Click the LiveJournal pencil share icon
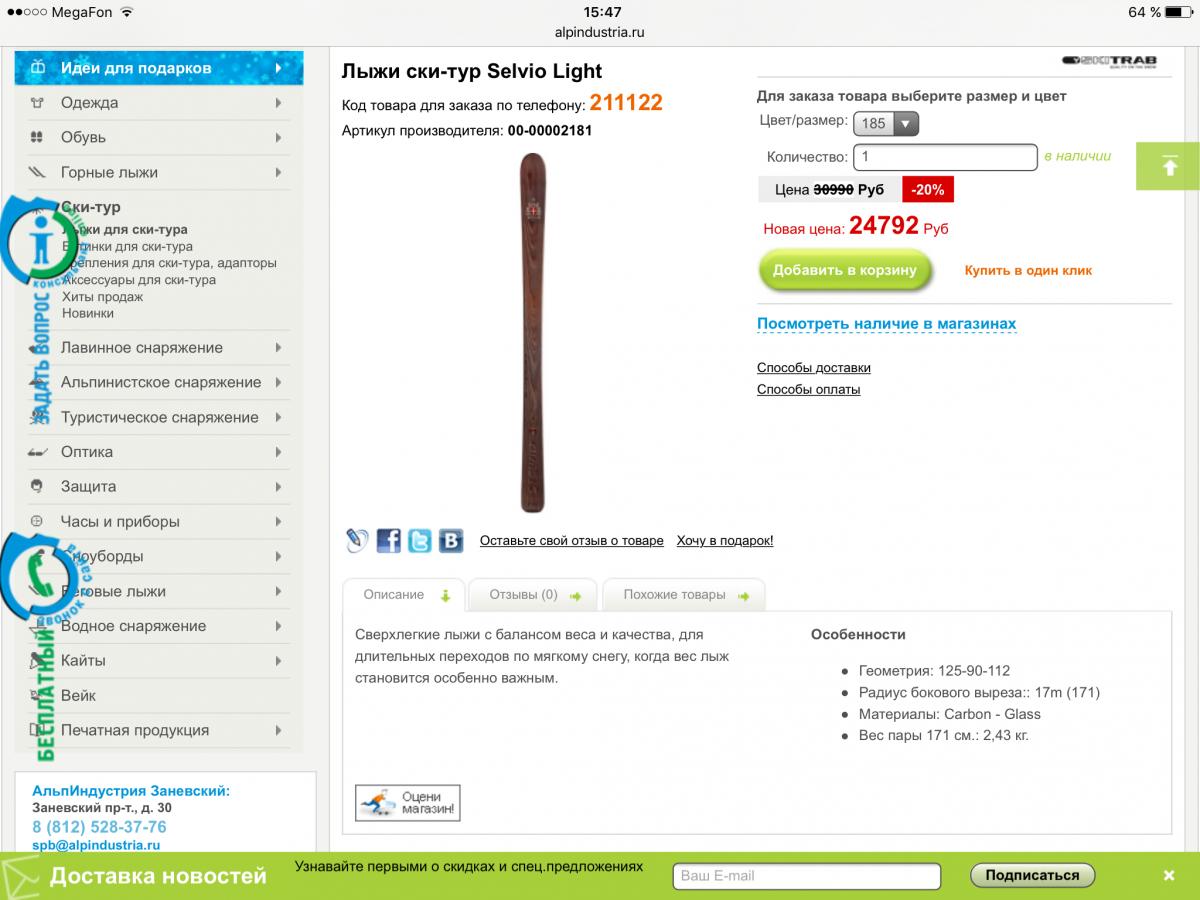 pos(357,541)
